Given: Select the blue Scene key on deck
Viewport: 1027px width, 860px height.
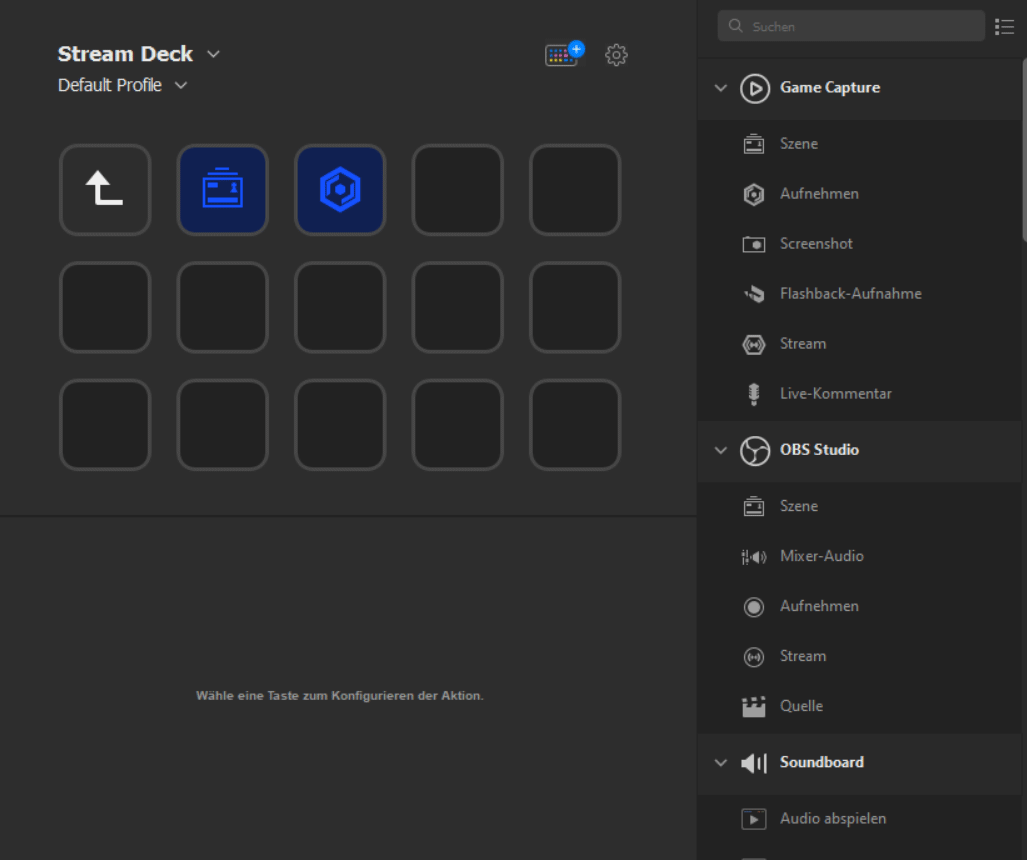Looking at the screenshot, I should pyautogui.click(x=222, y=190).
